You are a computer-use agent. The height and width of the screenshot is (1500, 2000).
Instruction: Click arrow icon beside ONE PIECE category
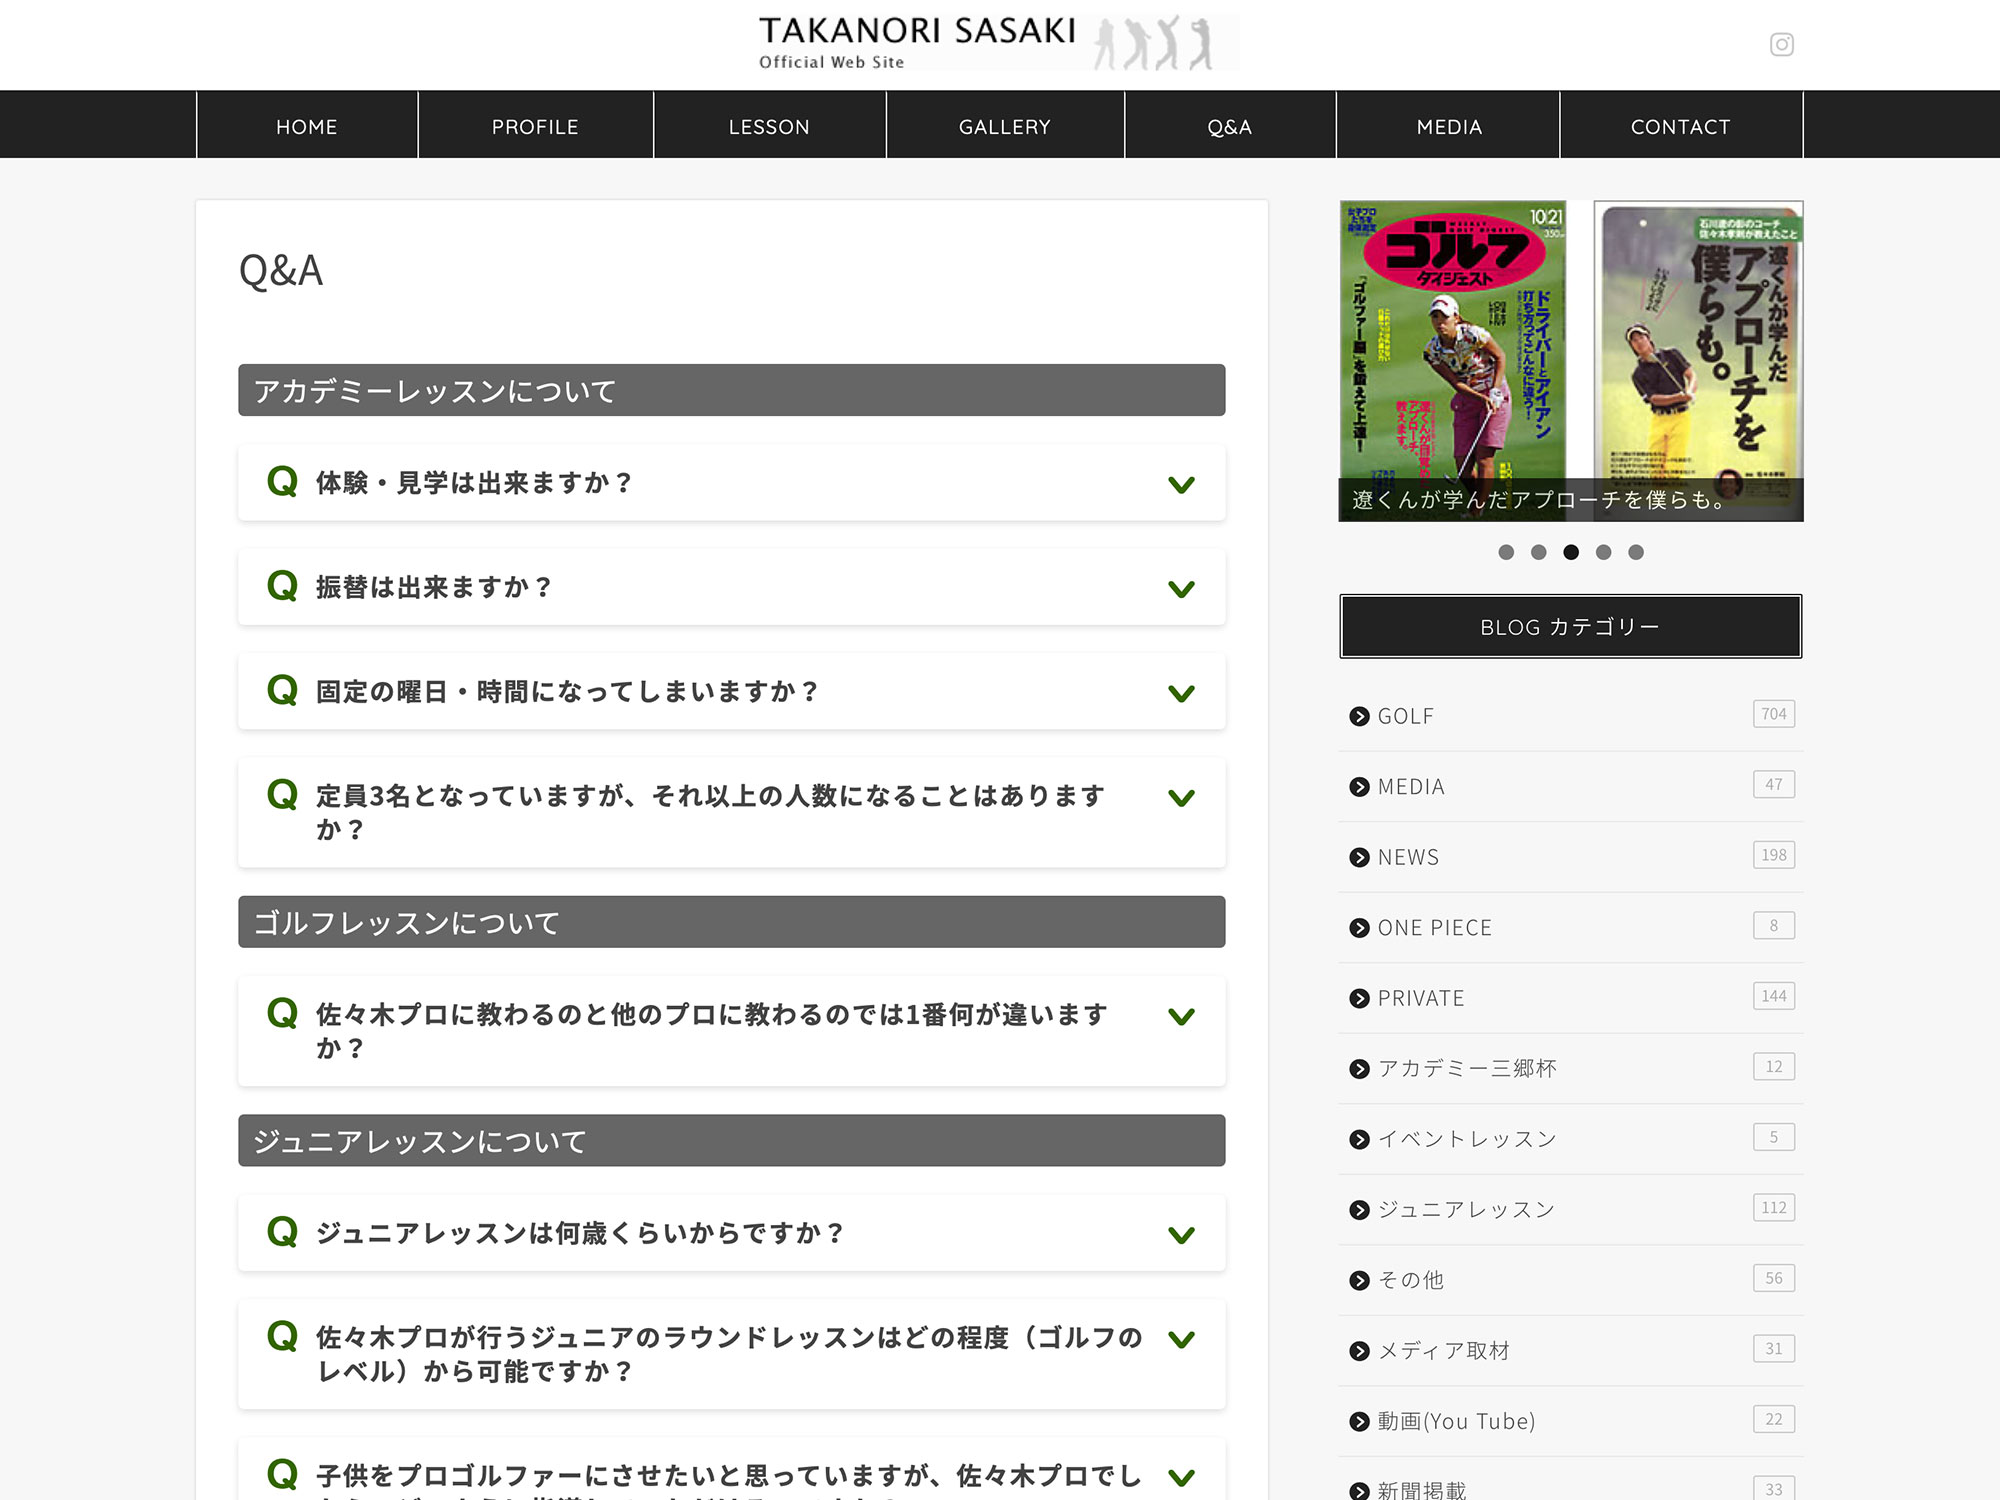pyautogui.click(x=1359, y=928)
